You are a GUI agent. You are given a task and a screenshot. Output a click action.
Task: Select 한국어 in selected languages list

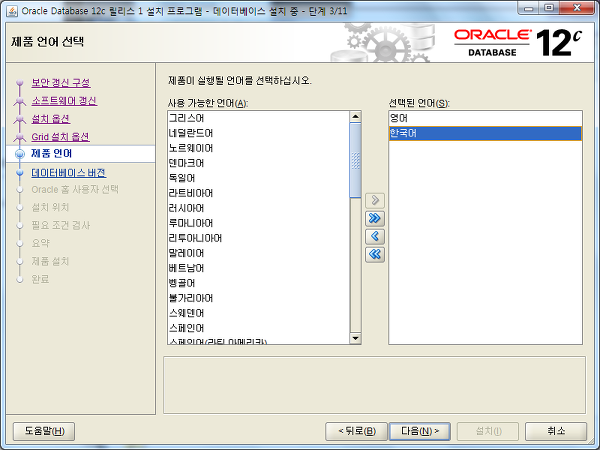click(x=485, y=133)
